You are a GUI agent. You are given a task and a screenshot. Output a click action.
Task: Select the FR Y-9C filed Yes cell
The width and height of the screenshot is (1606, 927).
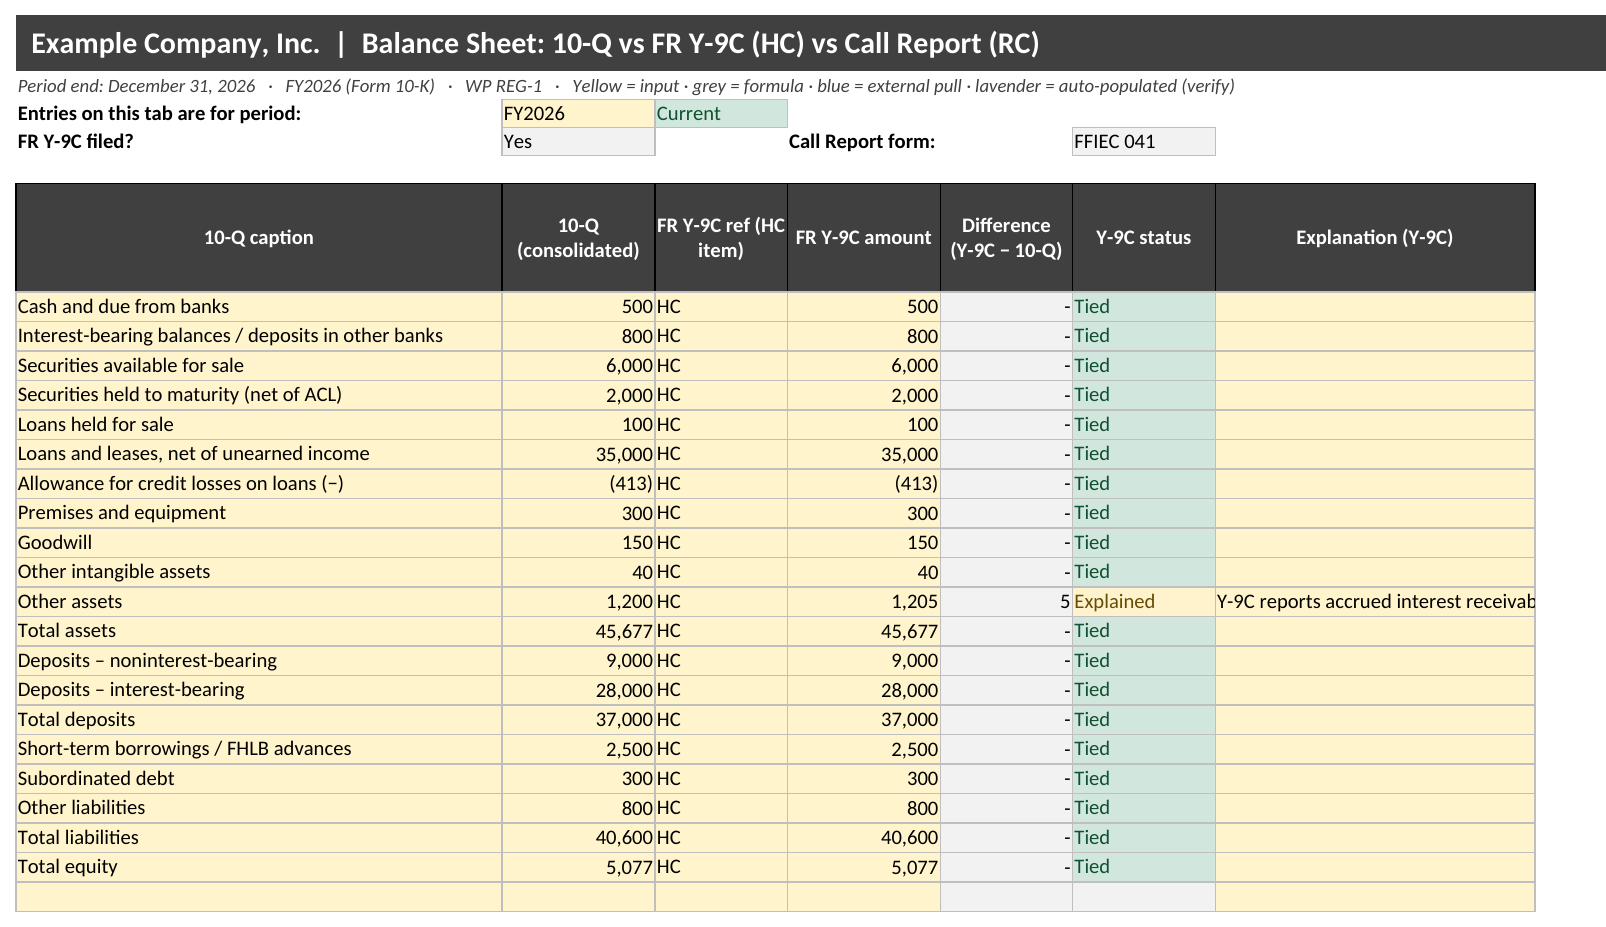coord(578,141)
